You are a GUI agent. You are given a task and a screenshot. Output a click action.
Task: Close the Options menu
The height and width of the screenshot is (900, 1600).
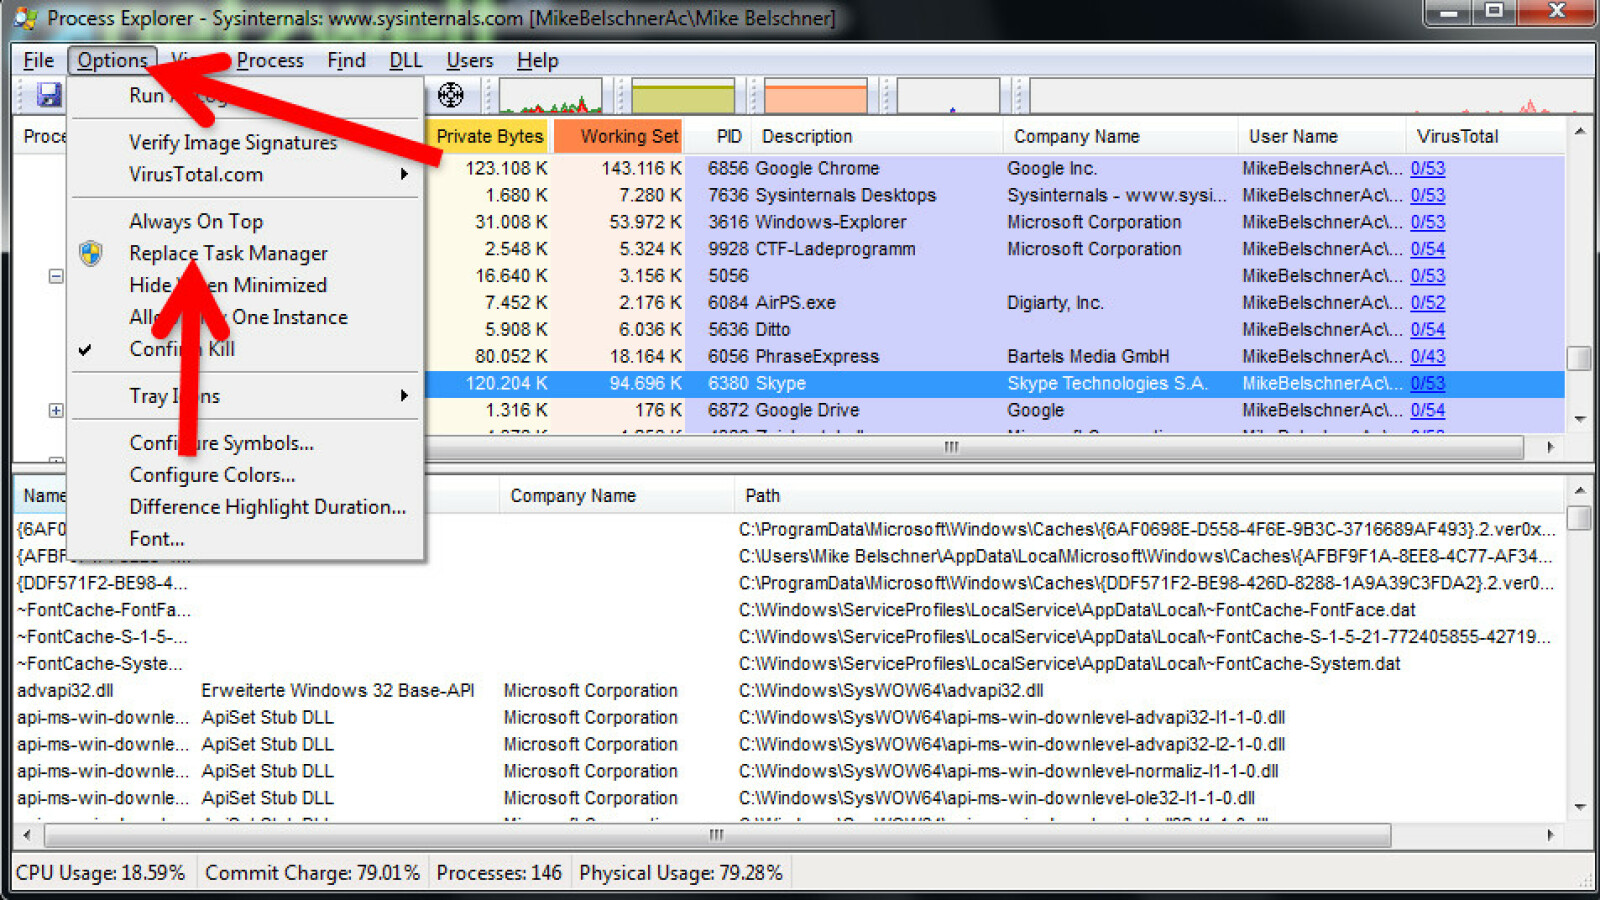[x=112, y=60]
